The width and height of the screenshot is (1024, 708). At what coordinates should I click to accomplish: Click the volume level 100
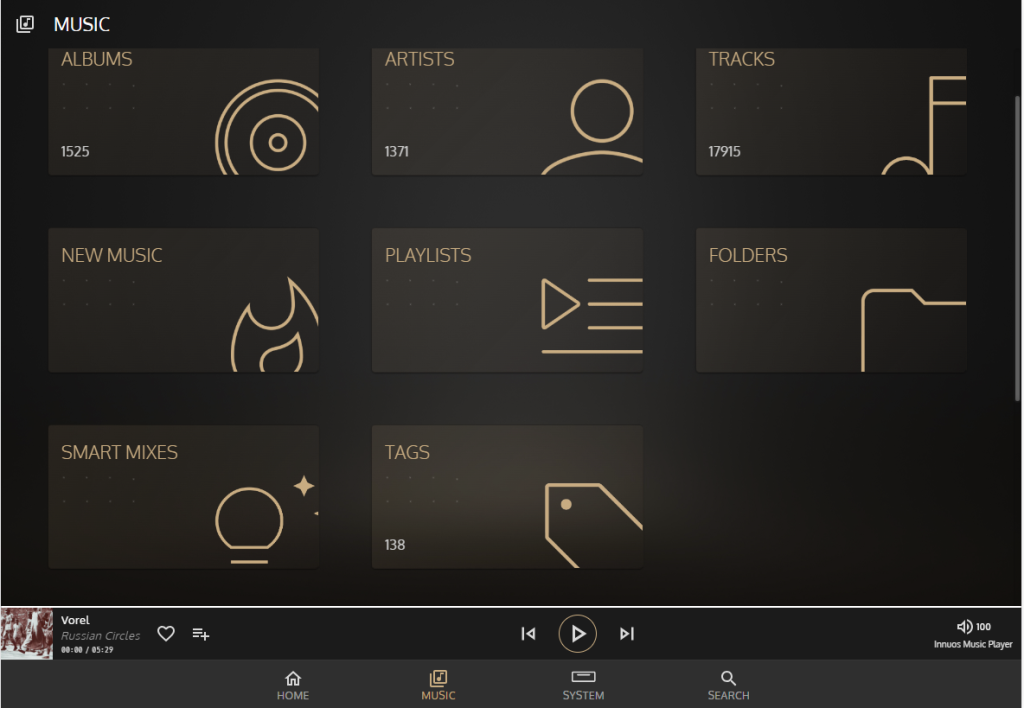[983, 627]
